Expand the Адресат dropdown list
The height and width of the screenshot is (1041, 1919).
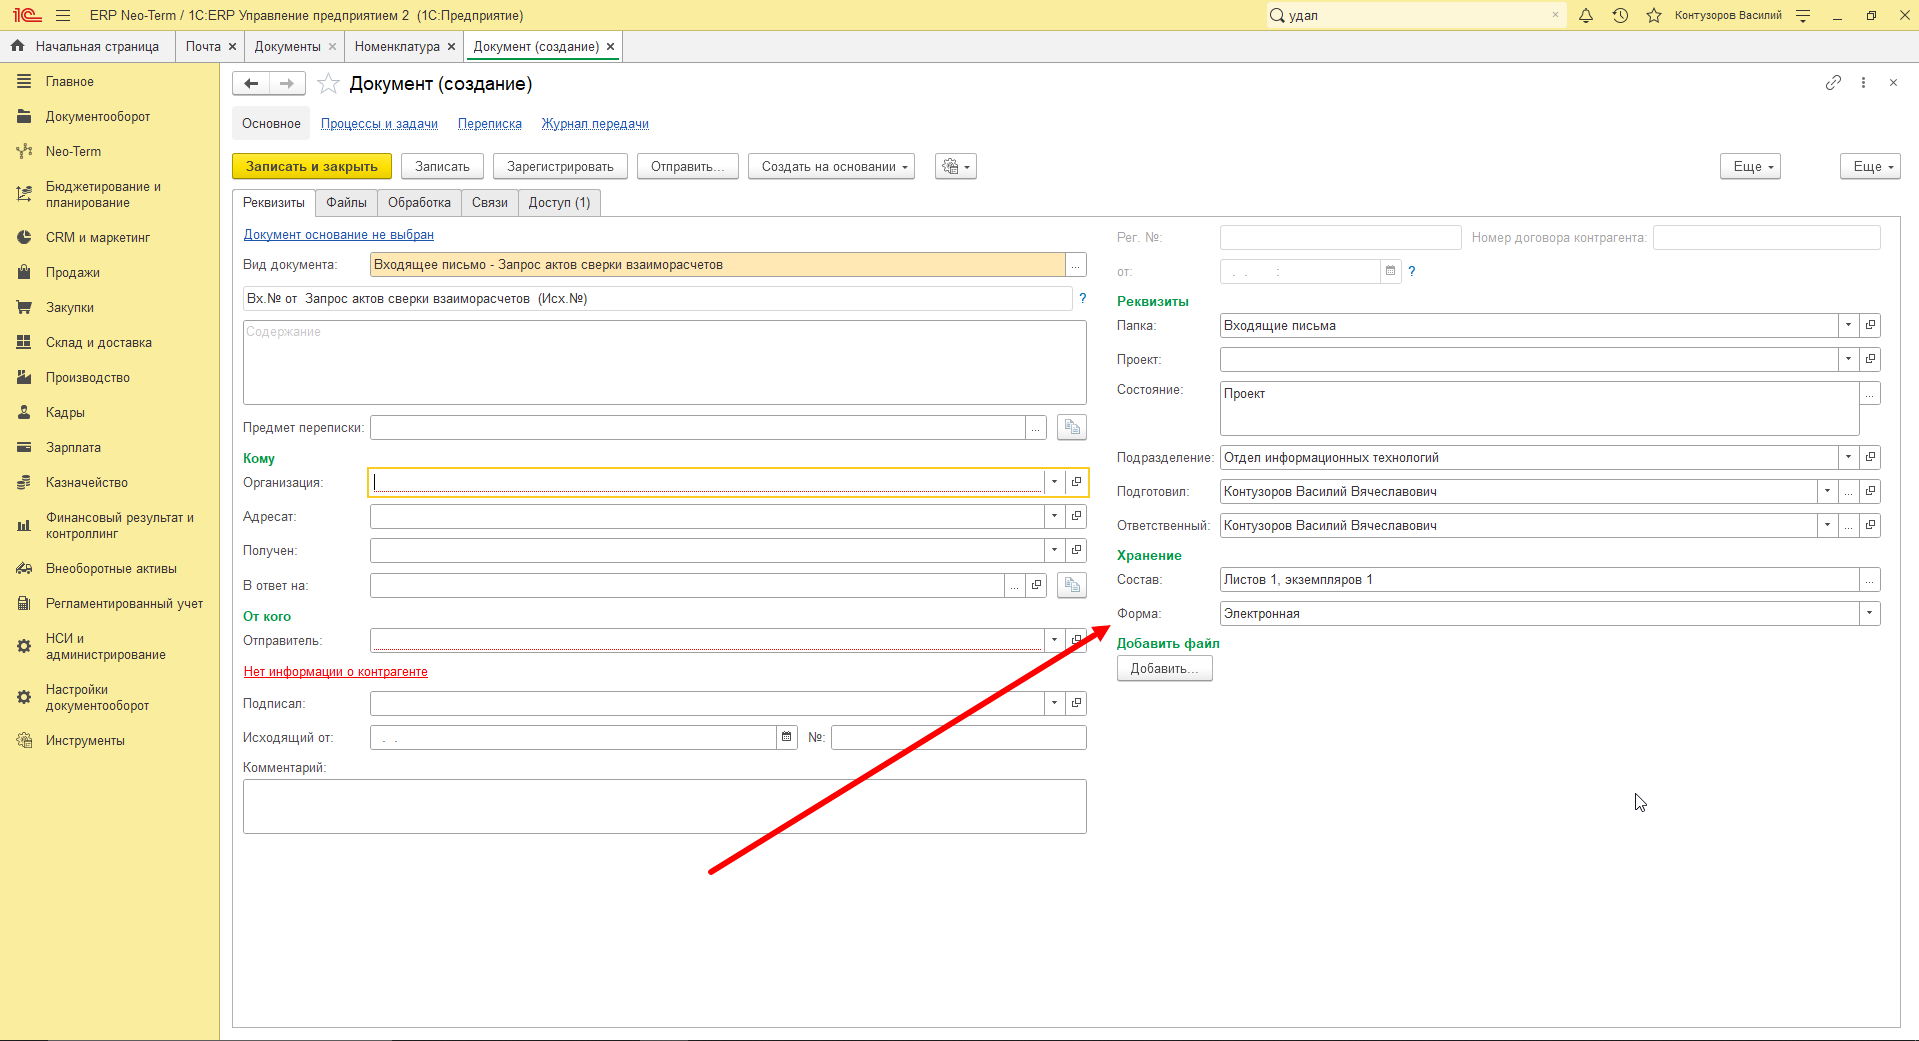1054,516
